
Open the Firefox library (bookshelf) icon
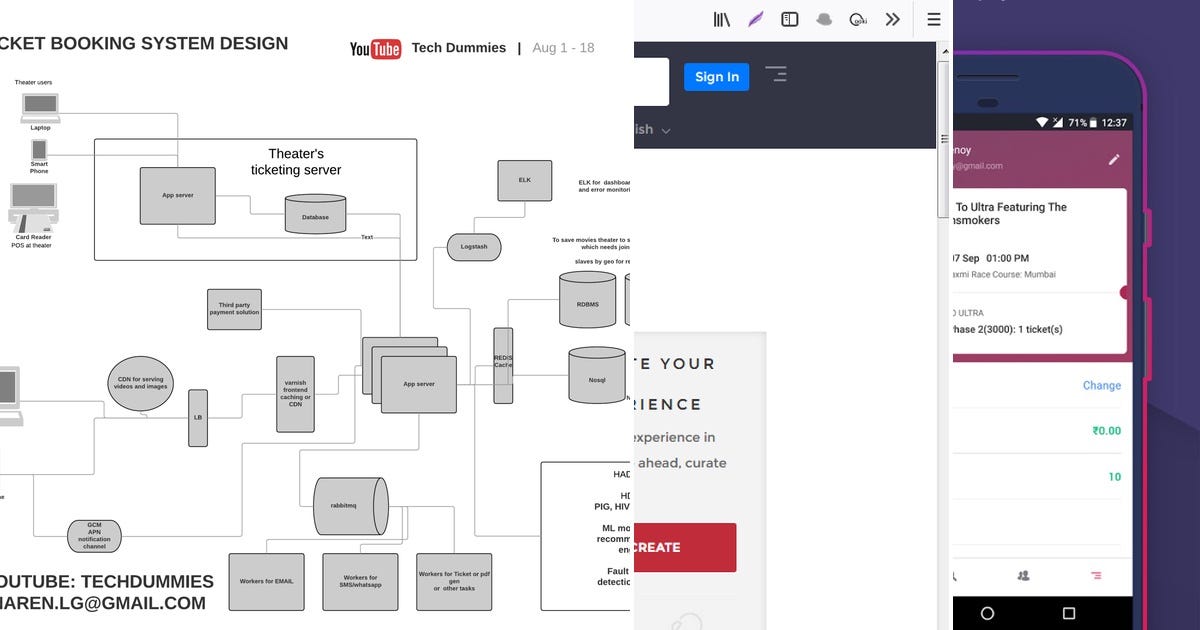tap(720, 19)
